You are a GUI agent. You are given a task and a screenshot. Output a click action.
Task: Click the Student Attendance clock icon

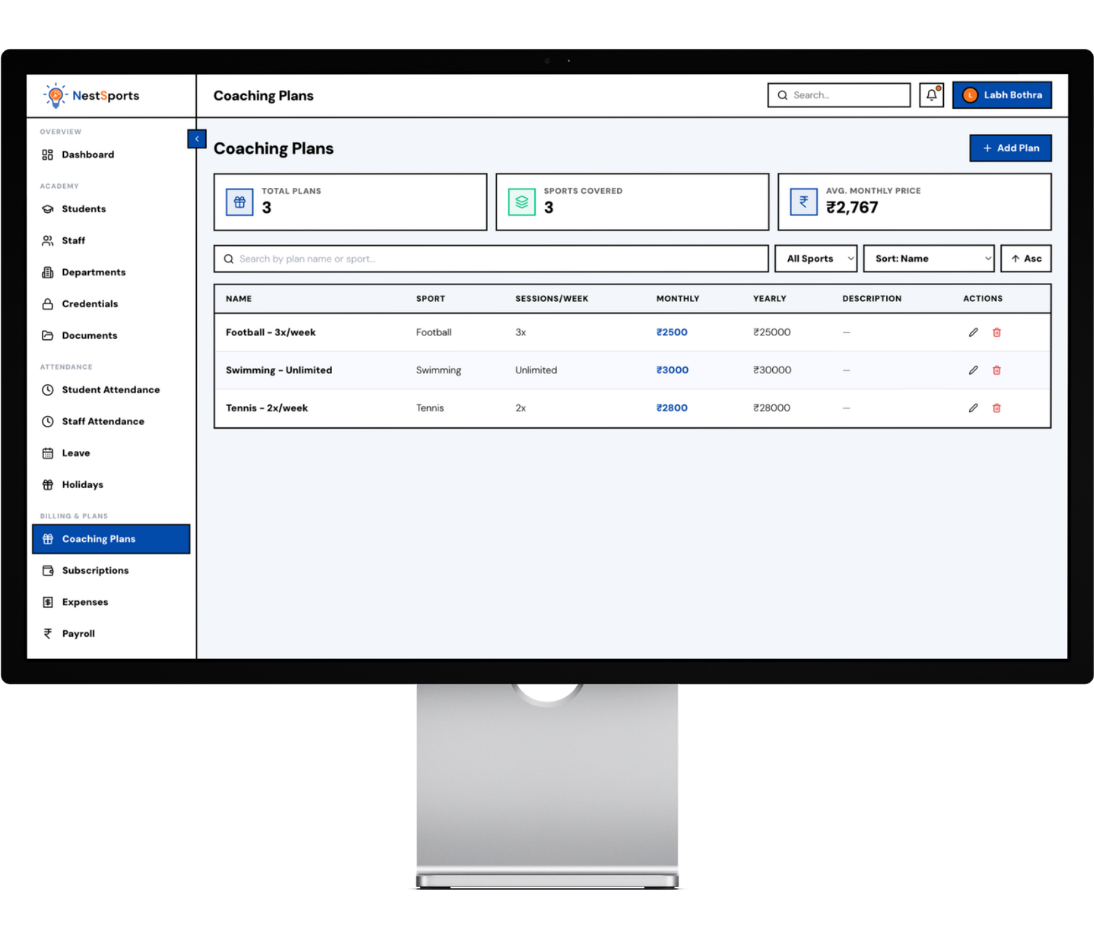(47, 389)
